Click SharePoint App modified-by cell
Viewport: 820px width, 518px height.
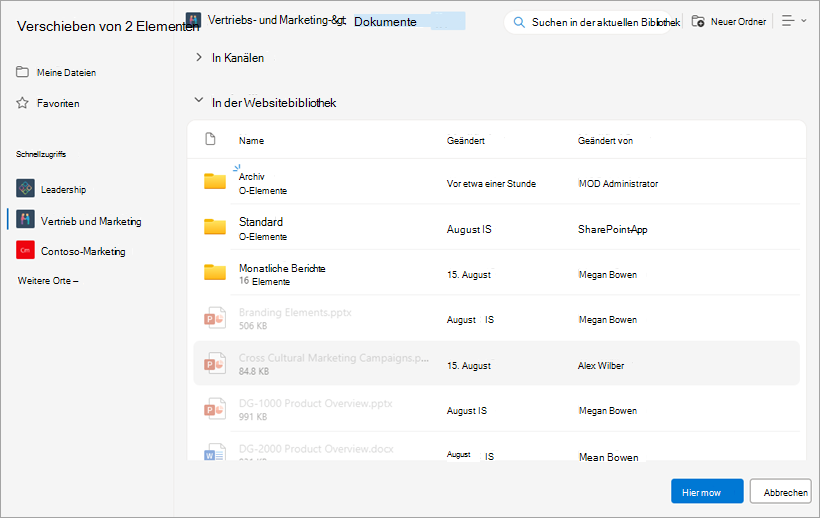[612, 229]
